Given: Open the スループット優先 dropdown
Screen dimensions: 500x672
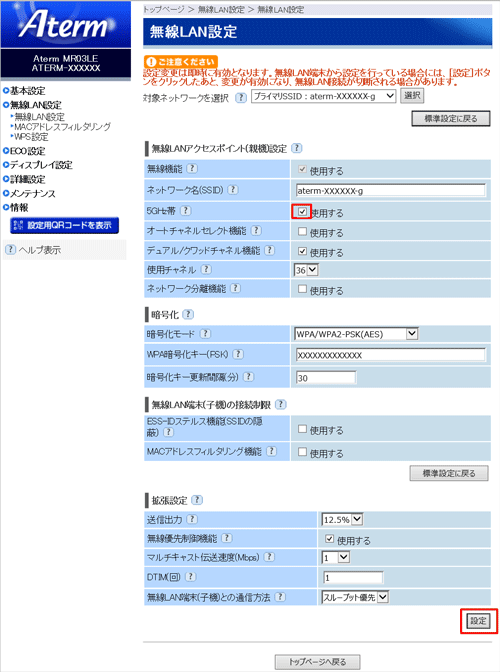Looking at the screenshot, I should [355, 597].
